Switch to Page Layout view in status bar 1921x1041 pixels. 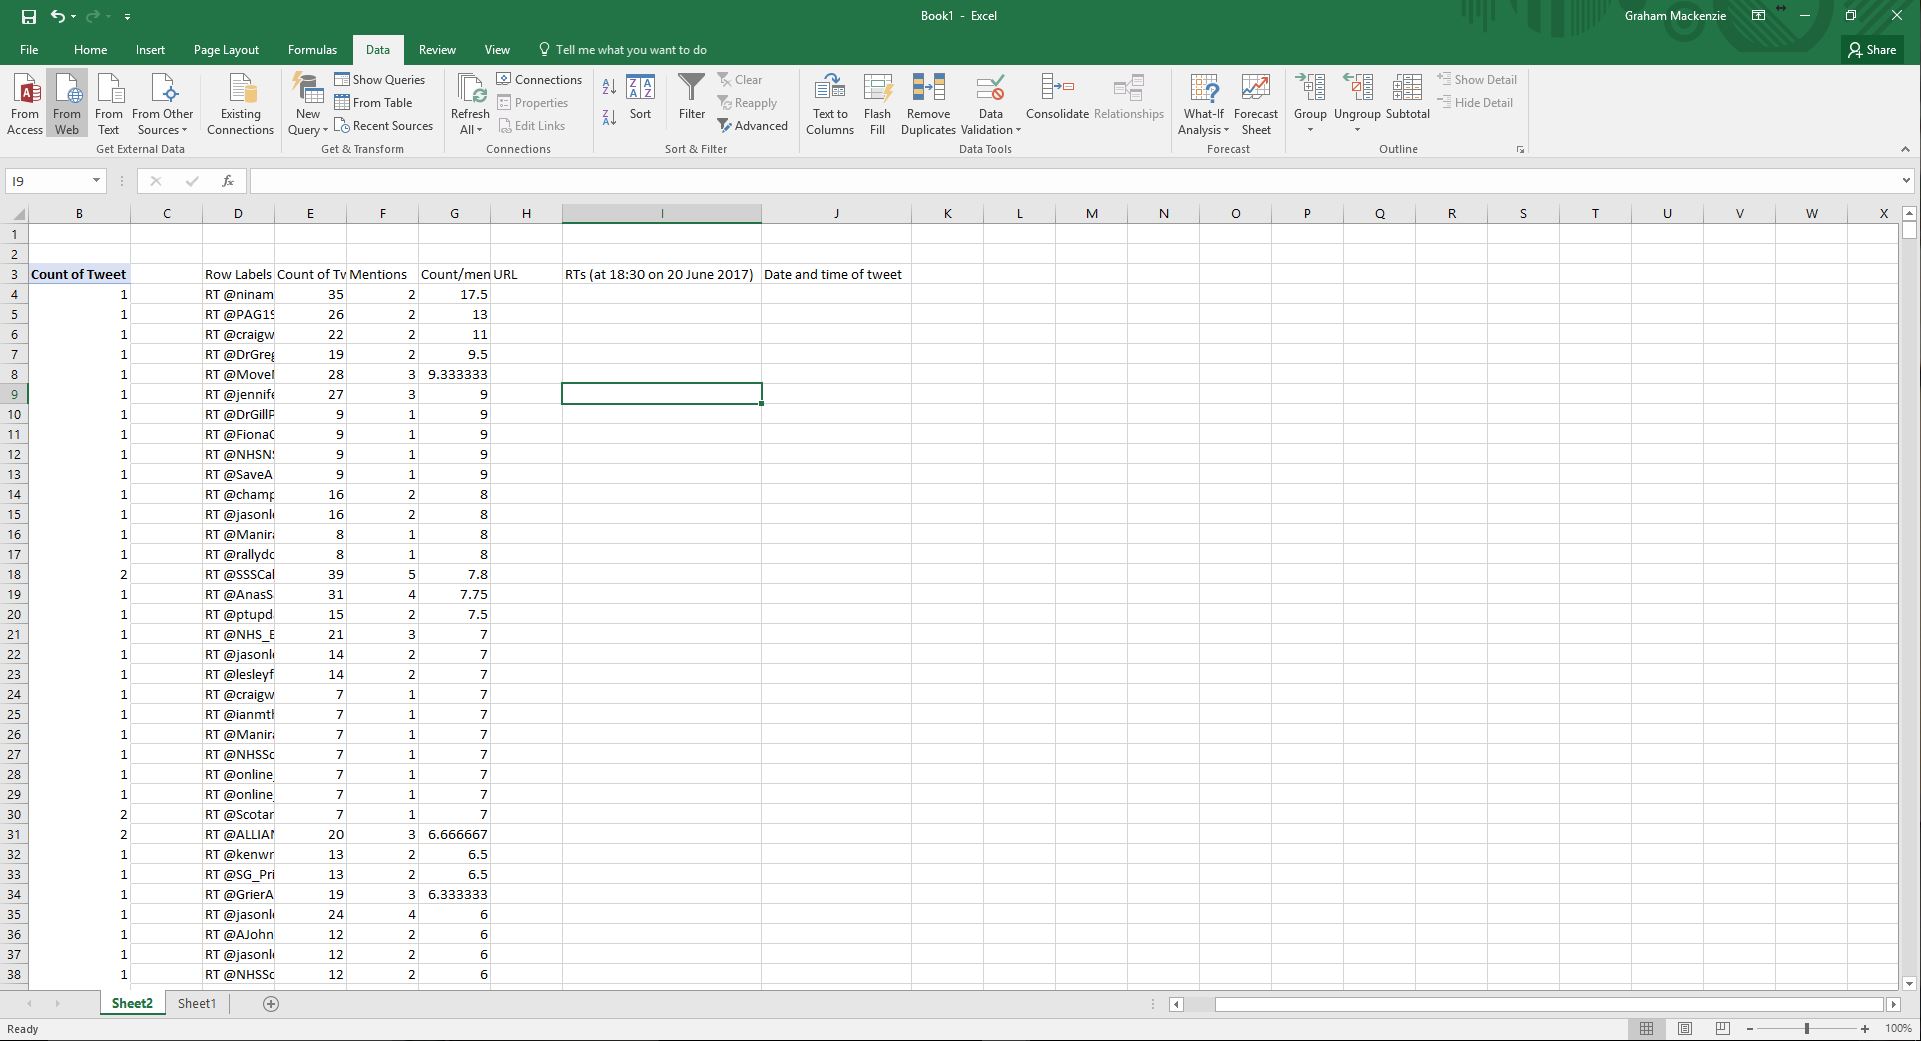point(1685,1028)
